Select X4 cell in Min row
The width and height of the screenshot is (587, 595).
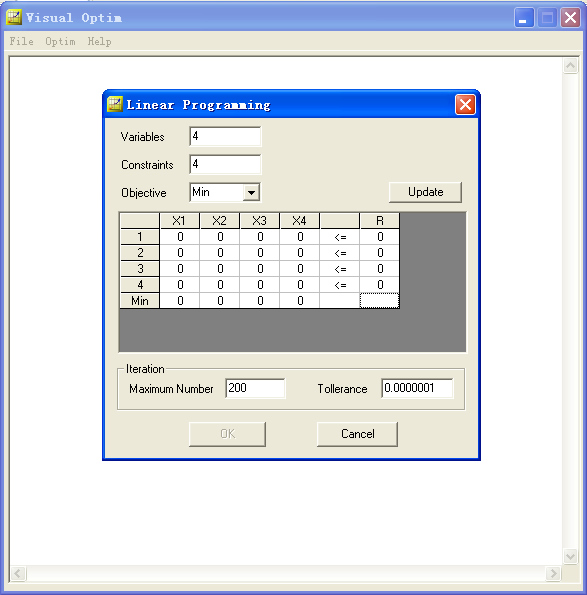(x=300, y=301)
